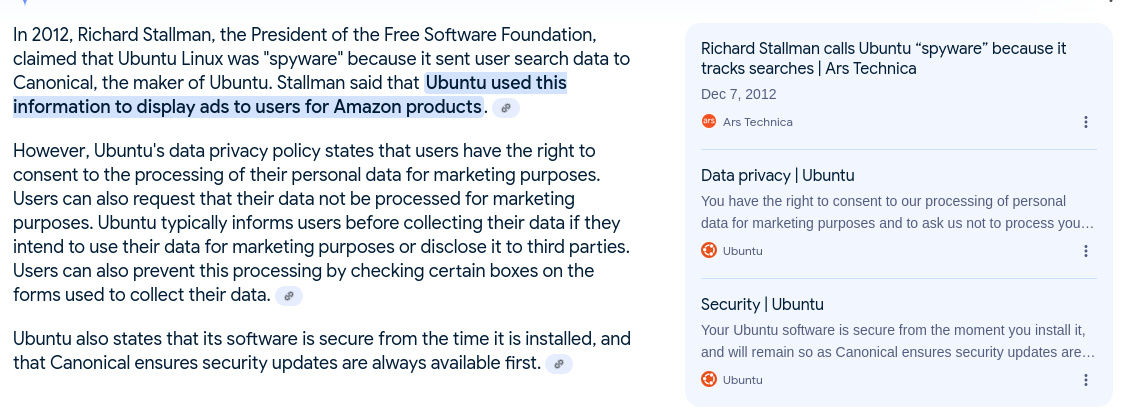1135x420 pixels.
Task: Open the three-dot menu for the Ars Technica source
Action: [x=1086, y=122]
